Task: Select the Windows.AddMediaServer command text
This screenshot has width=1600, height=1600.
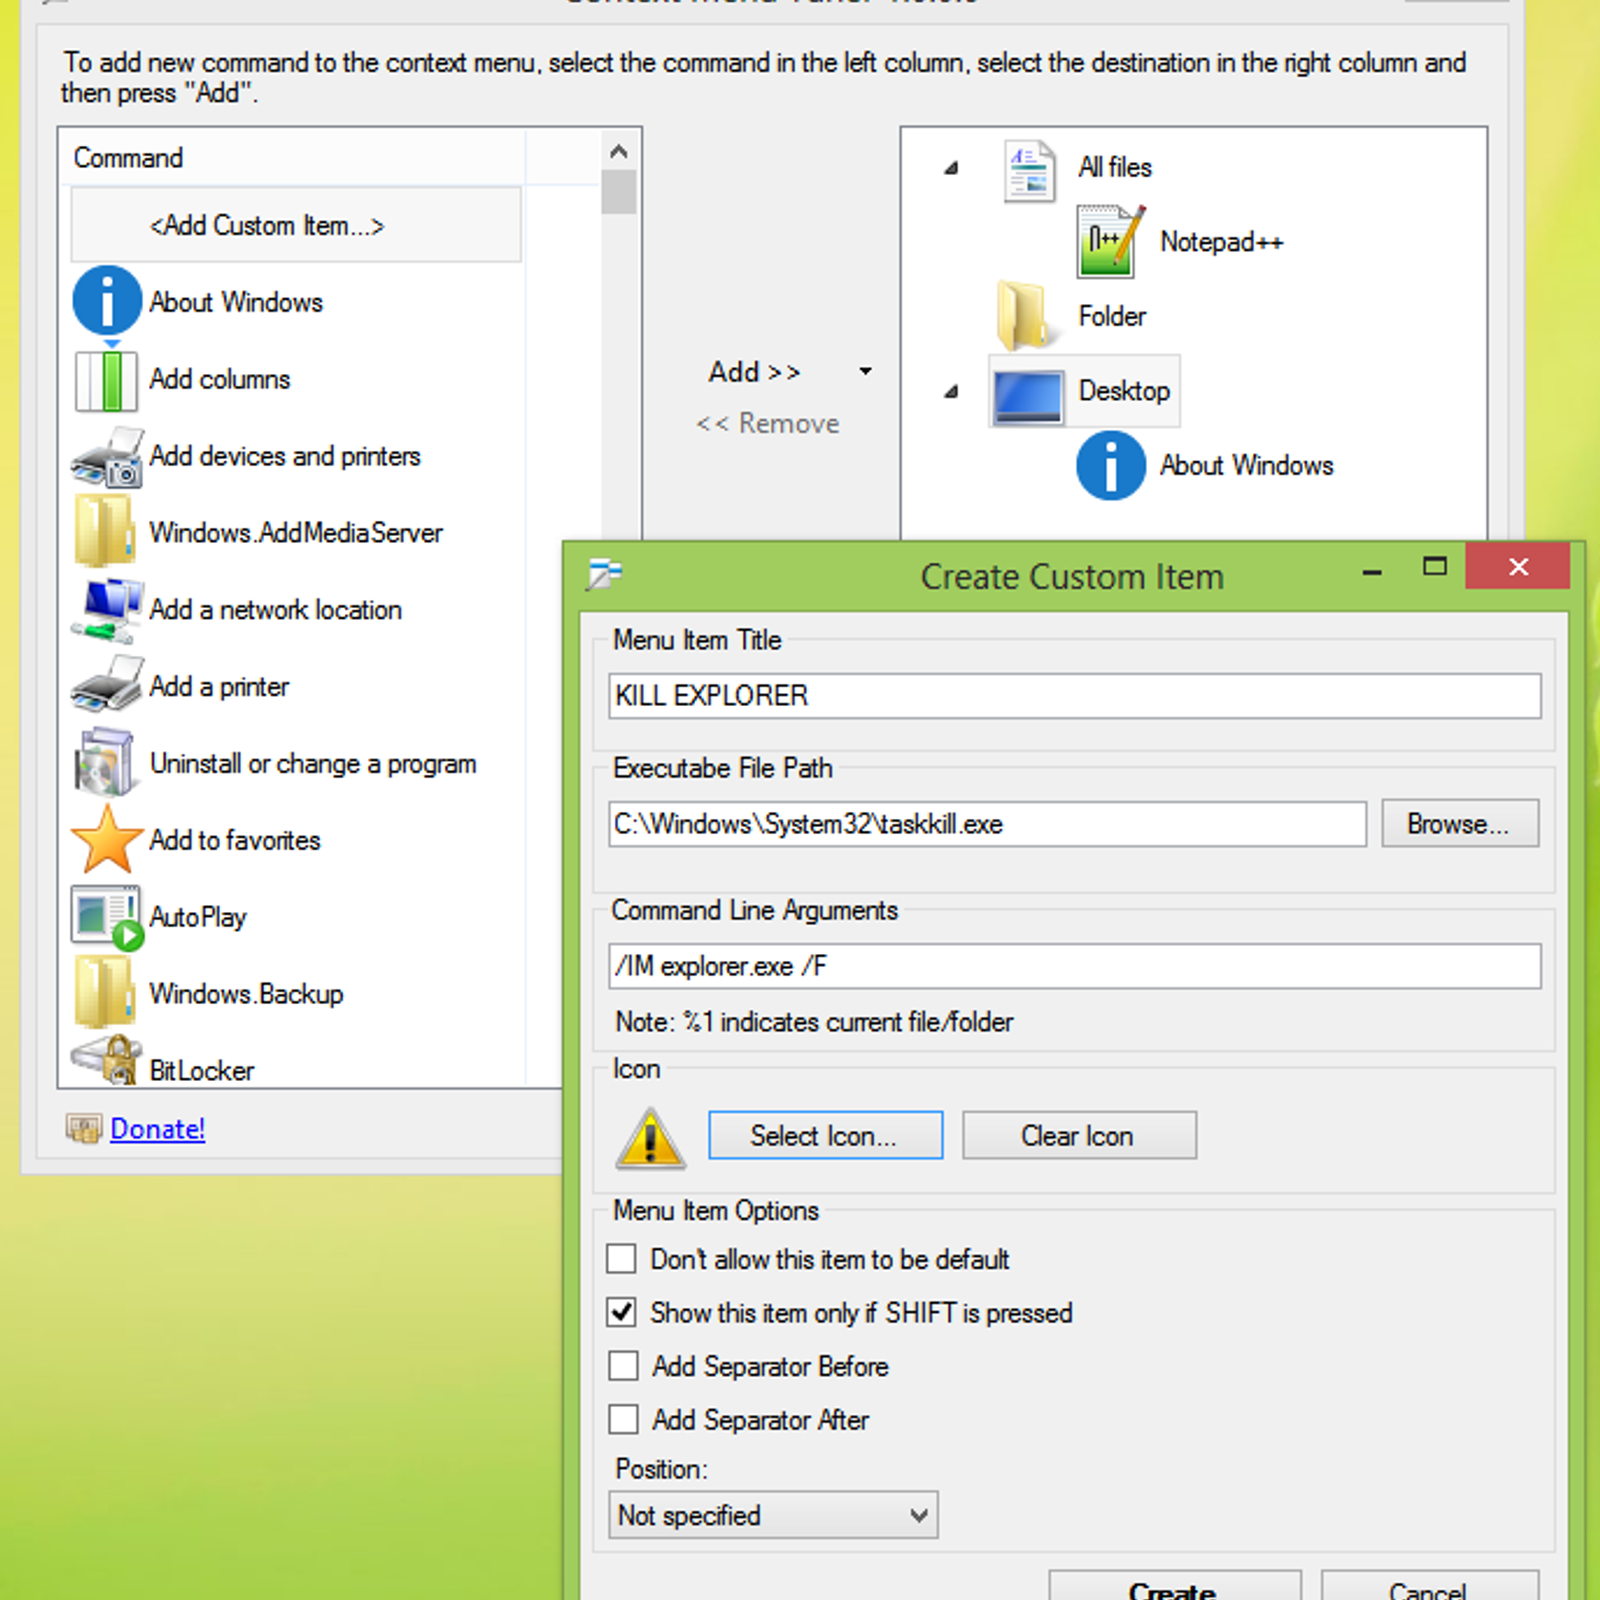Action: click(296, 533)
